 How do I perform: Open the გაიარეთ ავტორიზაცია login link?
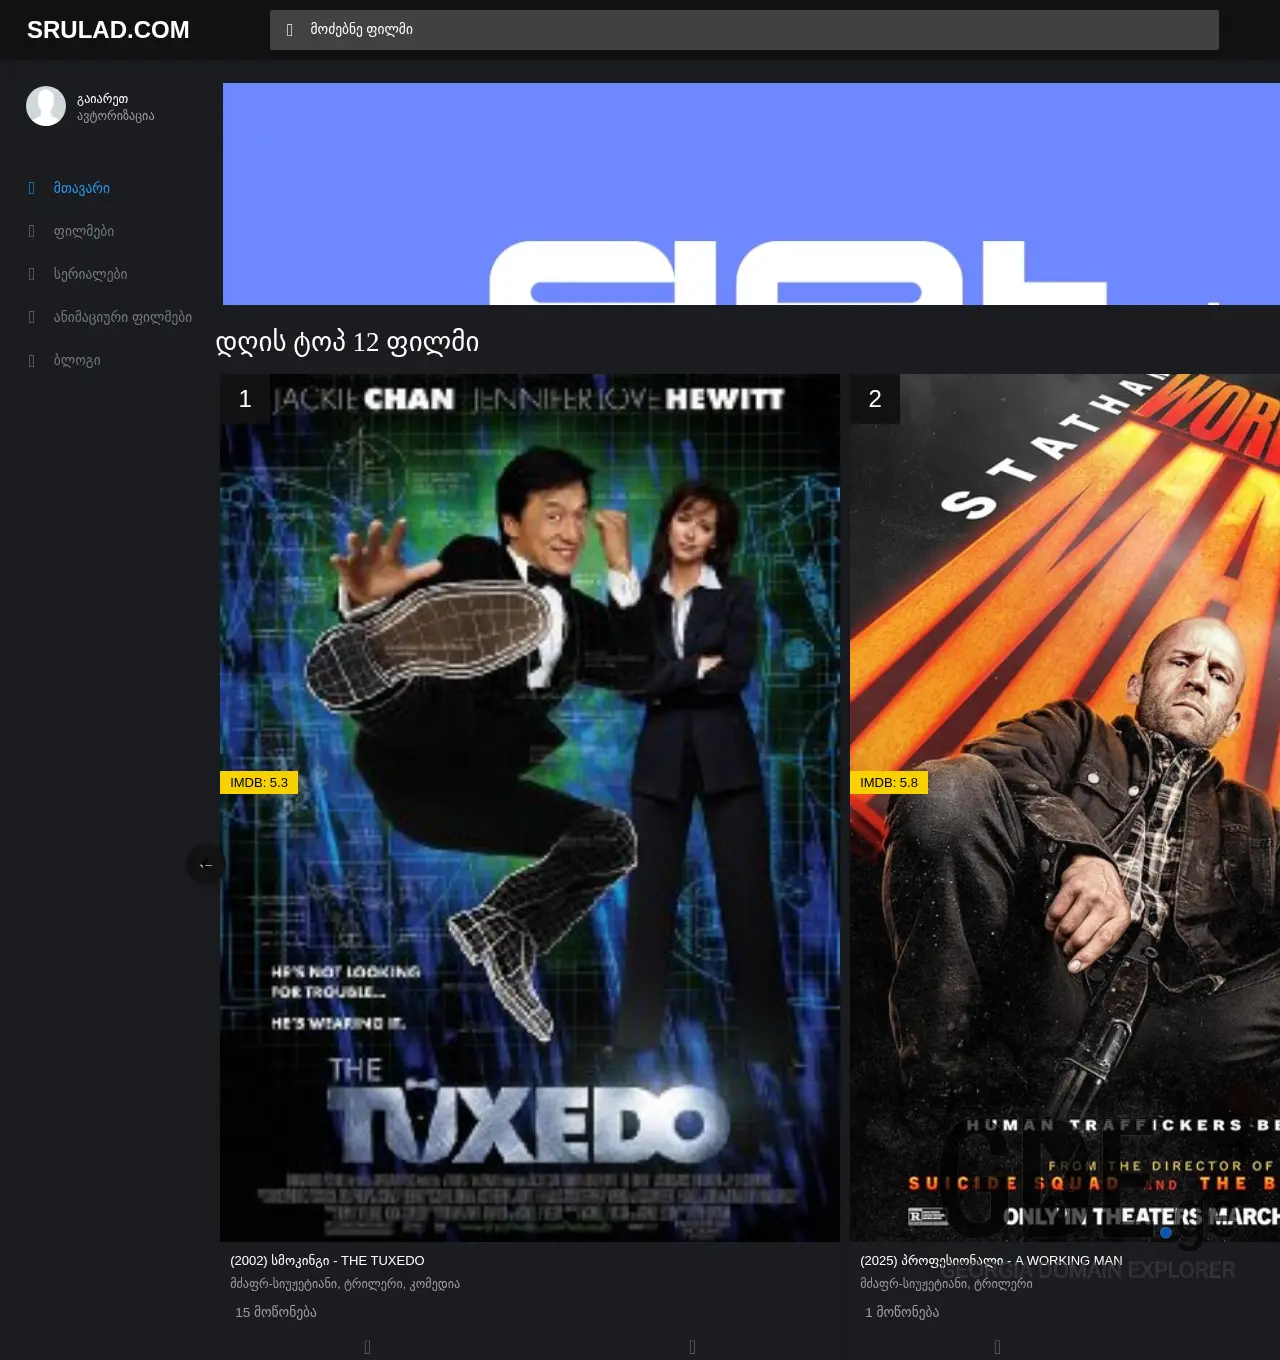[x=114, y=108]
